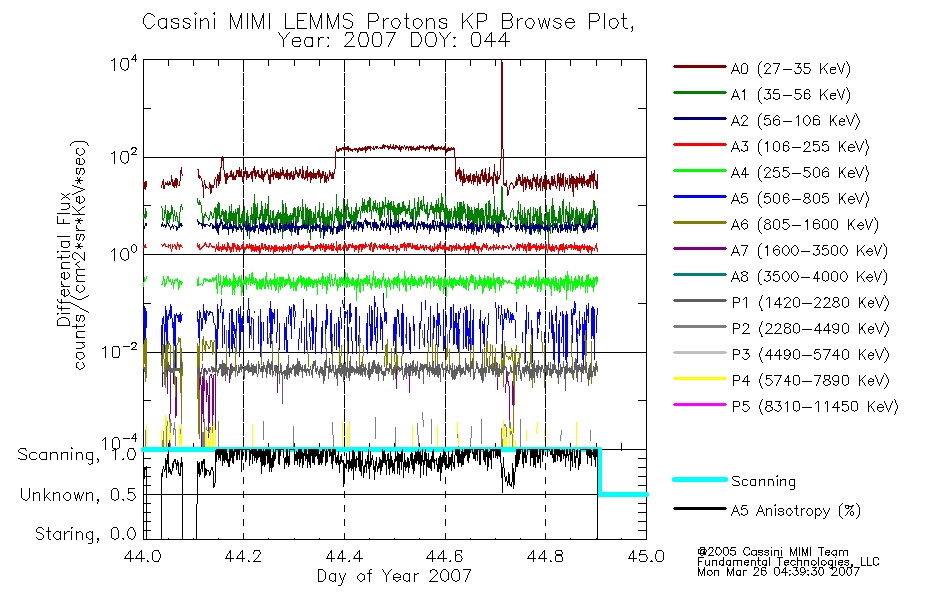The width and height of the screenshot is (950, 600).
Task: Click the A3 (106-255 KeV) legend label
Action: point(800,147)
